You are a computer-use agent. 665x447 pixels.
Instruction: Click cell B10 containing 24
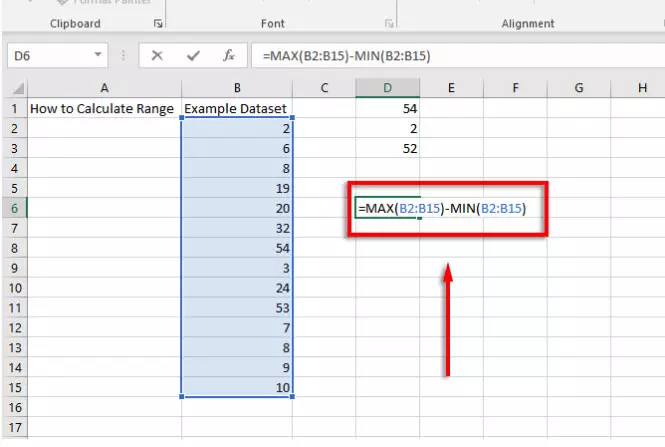[237, 288]
